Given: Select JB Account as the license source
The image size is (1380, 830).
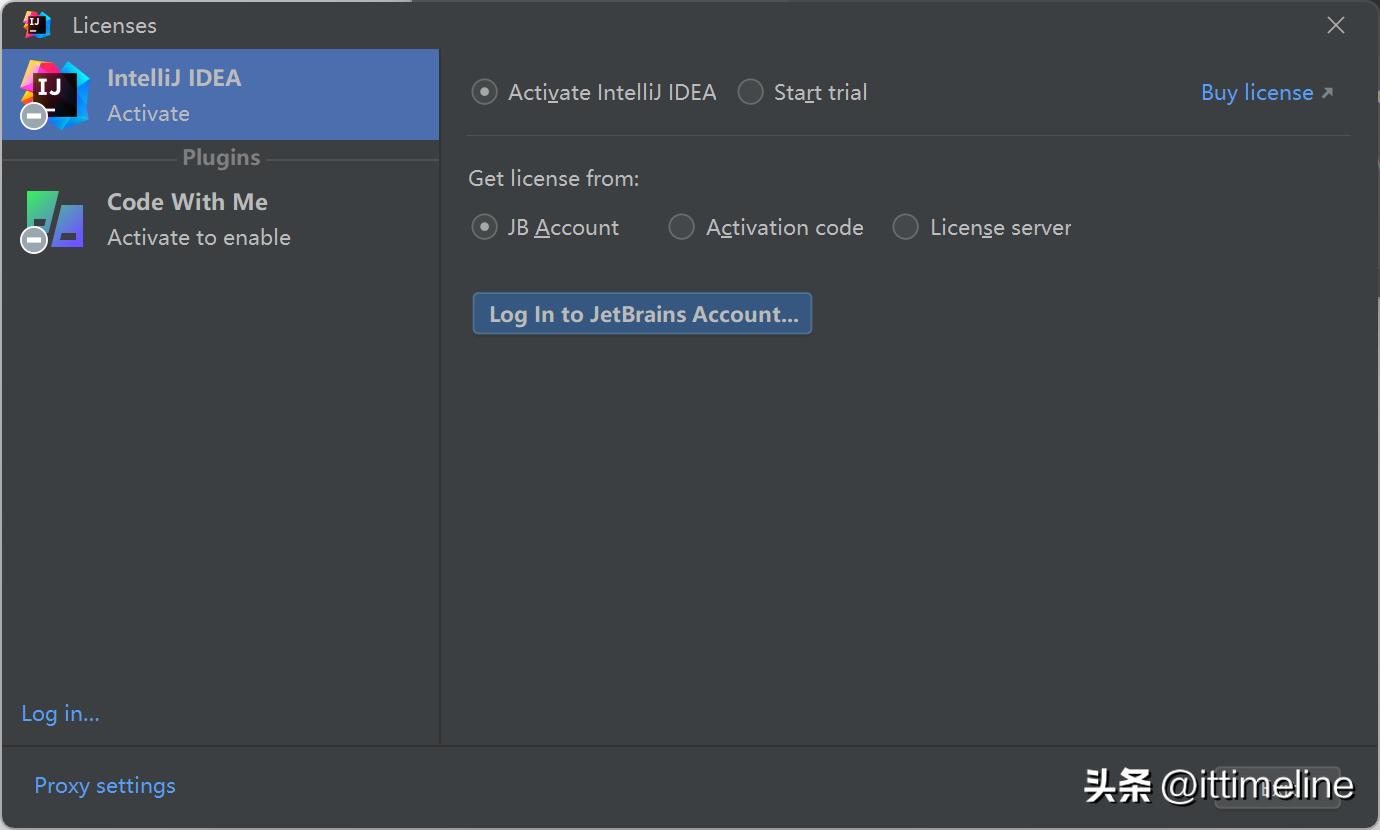Looking at the screenshot, I should click(x=545, y=227).
